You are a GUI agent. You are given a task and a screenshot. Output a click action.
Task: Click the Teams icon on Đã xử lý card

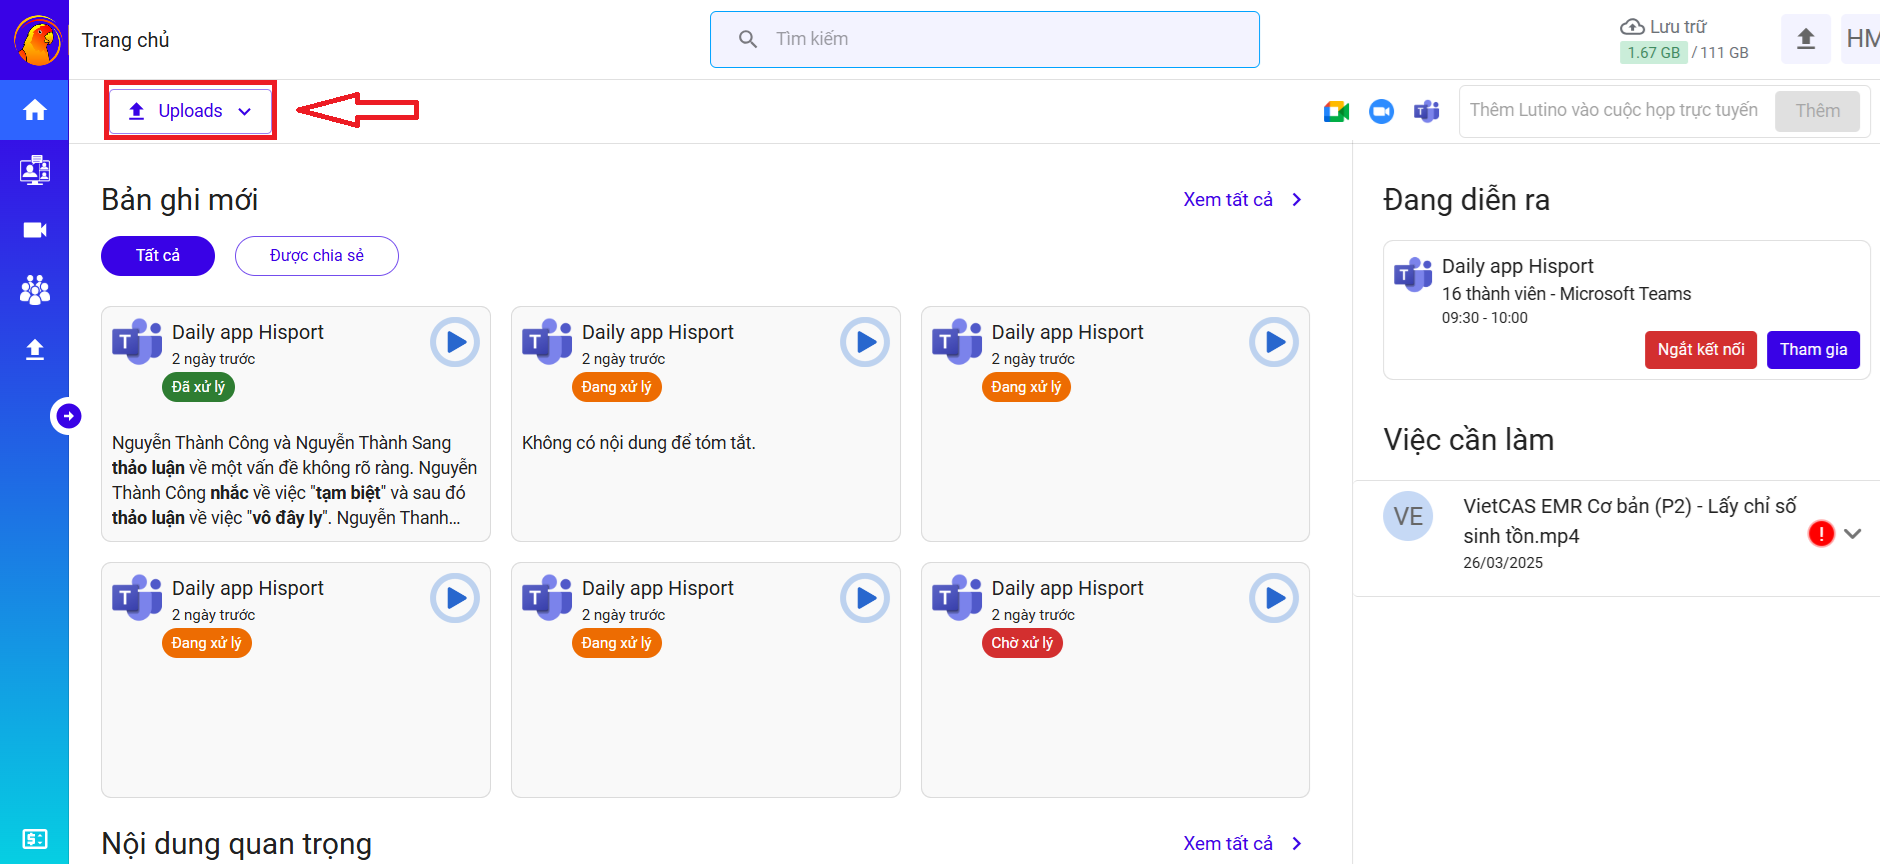137,342
